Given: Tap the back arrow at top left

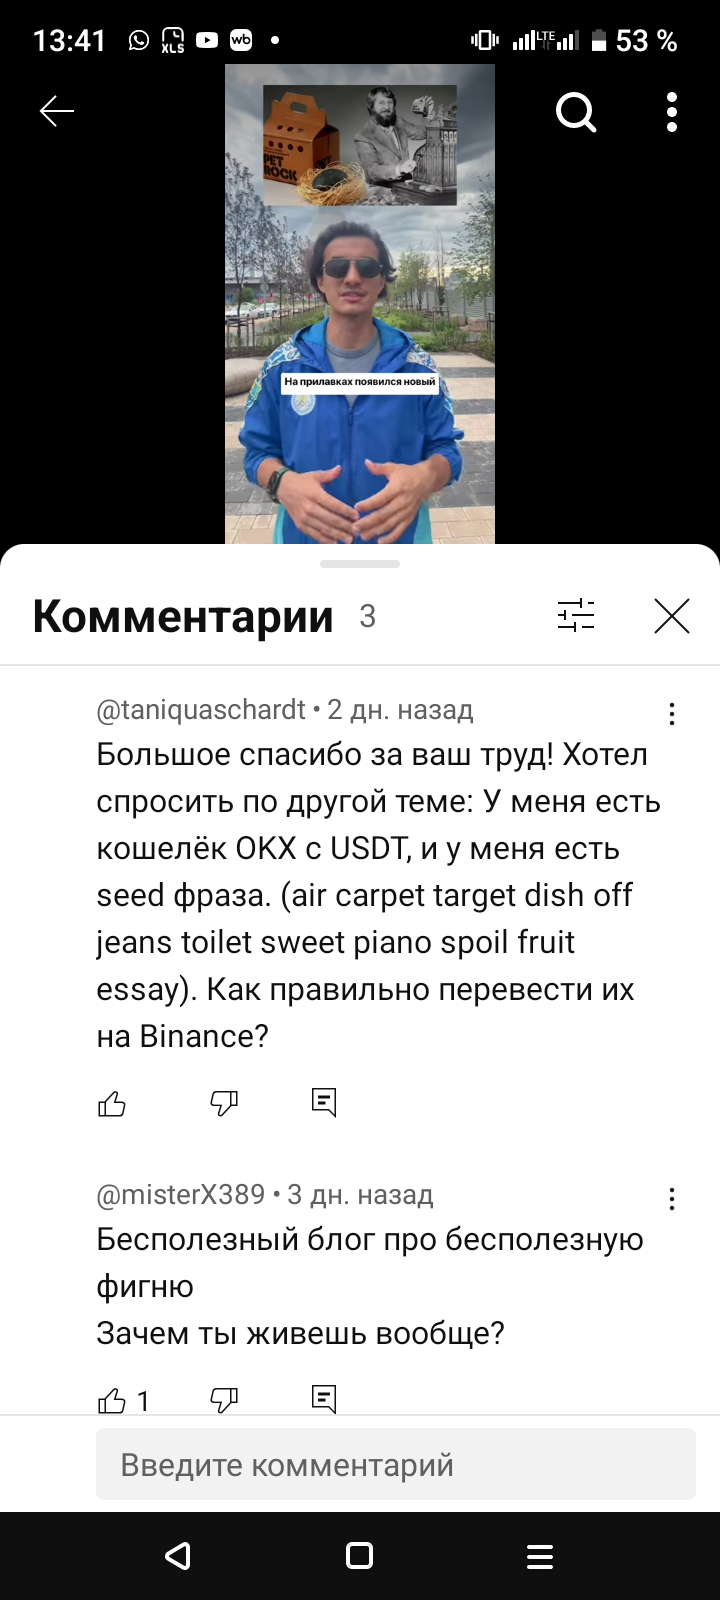Looking at the screenshot, I should pyautogui.click(x=57, y=112).
